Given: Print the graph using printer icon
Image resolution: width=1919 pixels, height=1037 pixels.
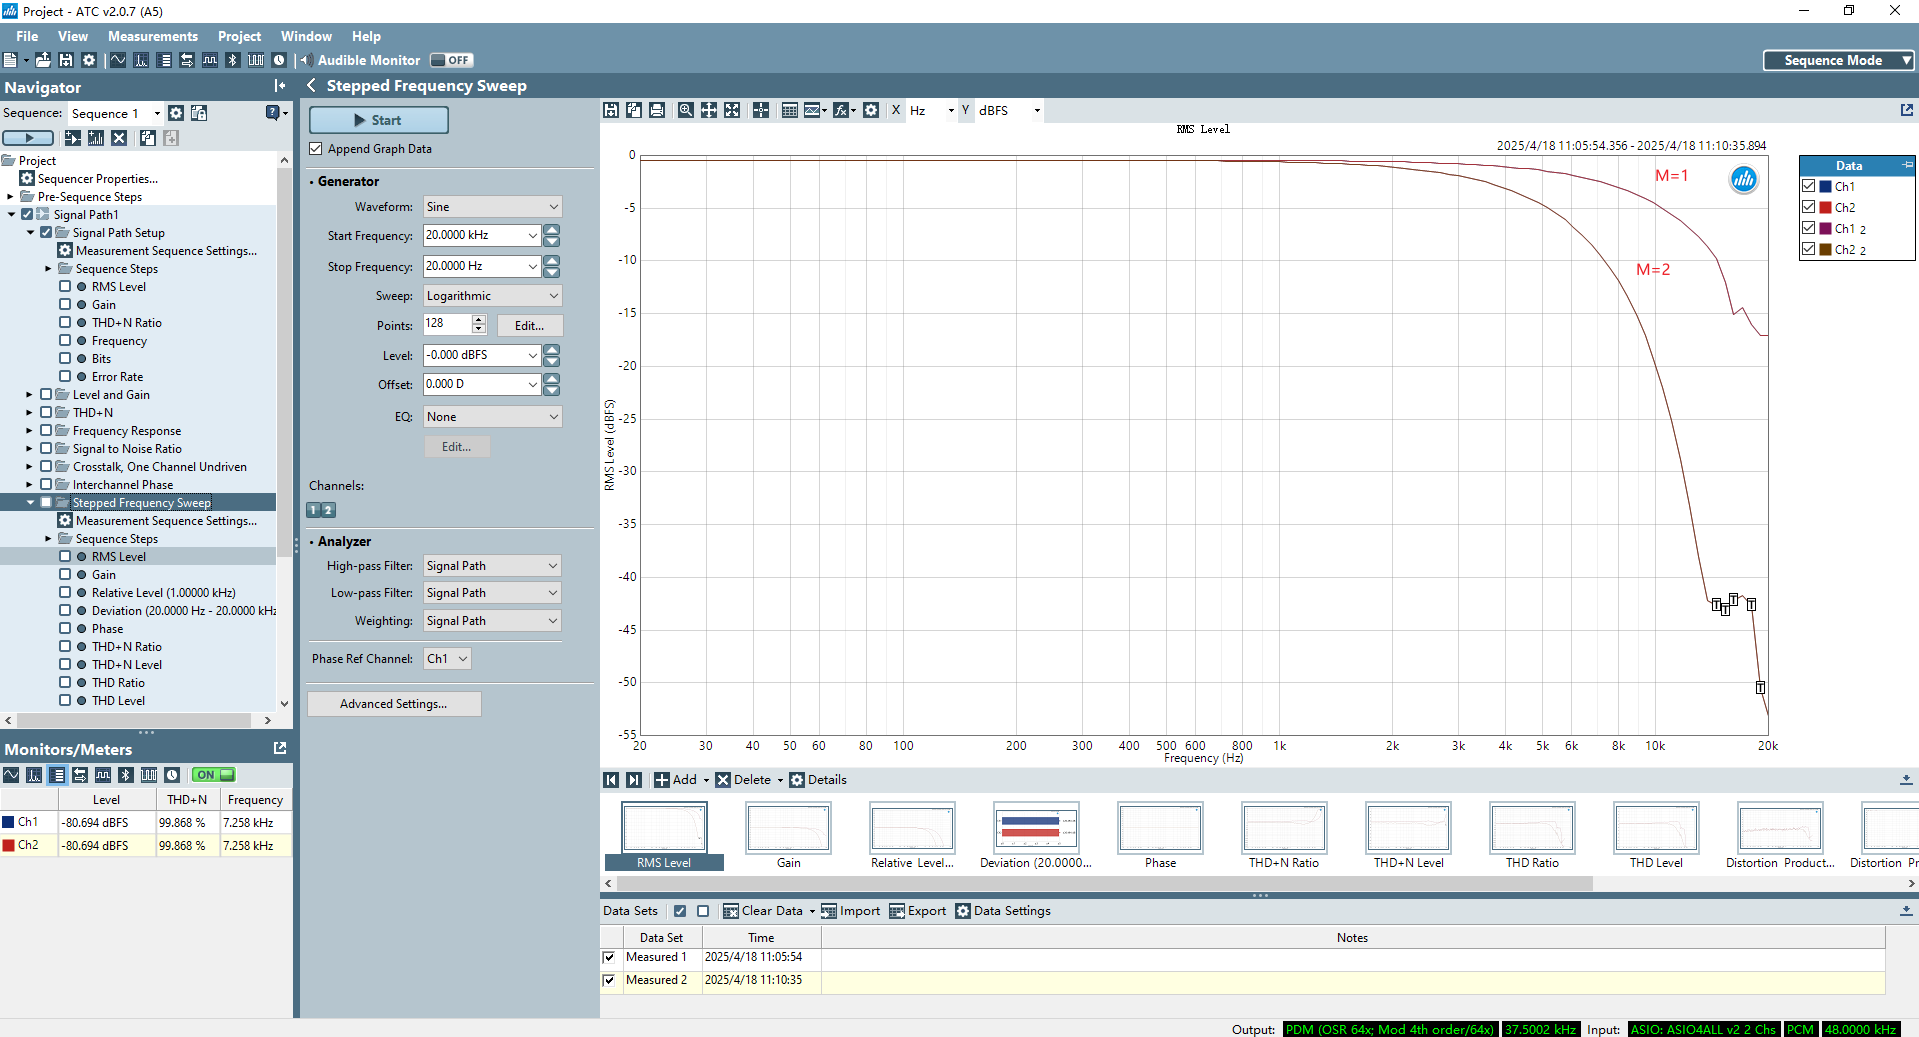Looking at the screenshot, I should coord(657,110).
